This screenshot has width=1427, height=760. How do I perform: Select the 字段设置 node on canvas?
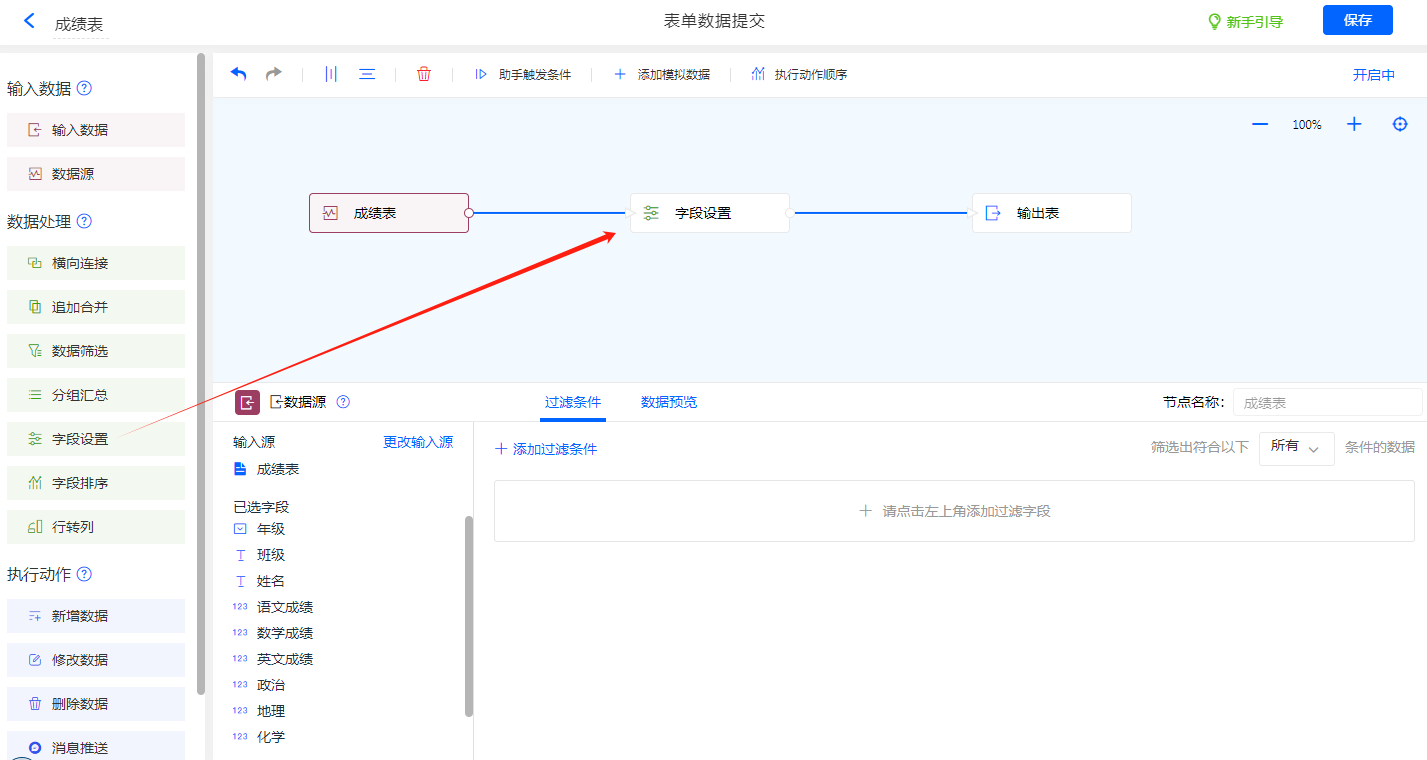pyautogui.click(x=709, y=213)
